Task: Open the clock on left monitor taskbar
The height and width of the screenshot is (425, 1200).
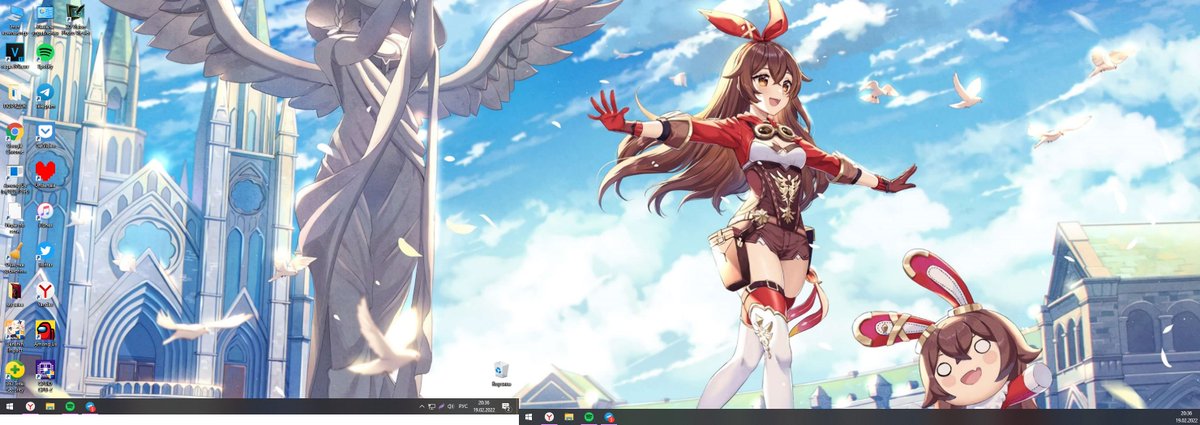Action: [x=484, y=407]
